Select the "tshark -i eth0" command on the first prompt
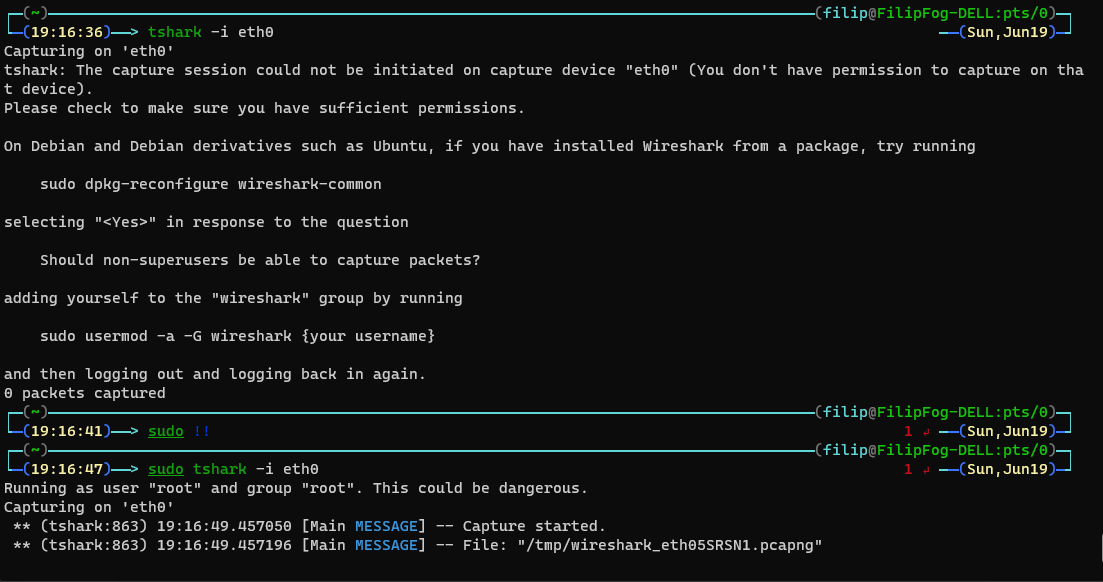 tap(210, 32)
